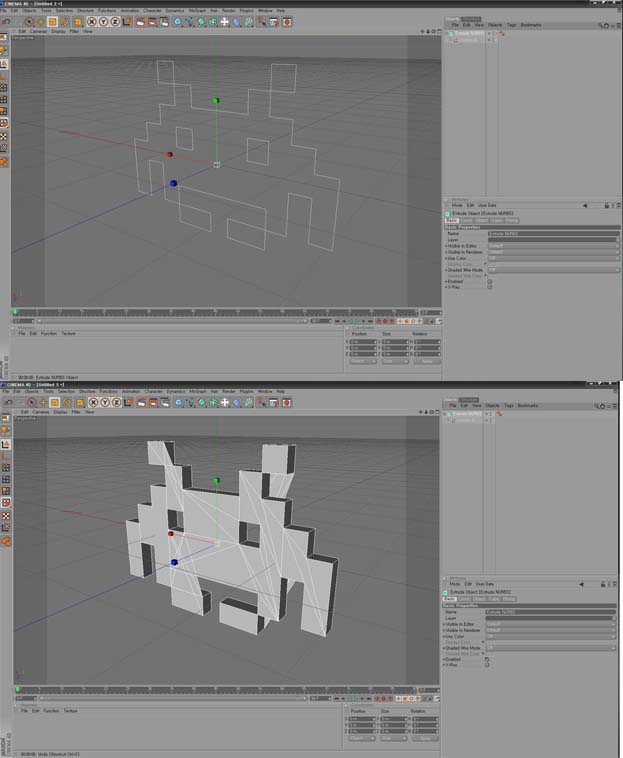Open Cameras menu in top viewport
Image resolution: width=623 pixels, height=758 pixels.
tap(39, 31)
